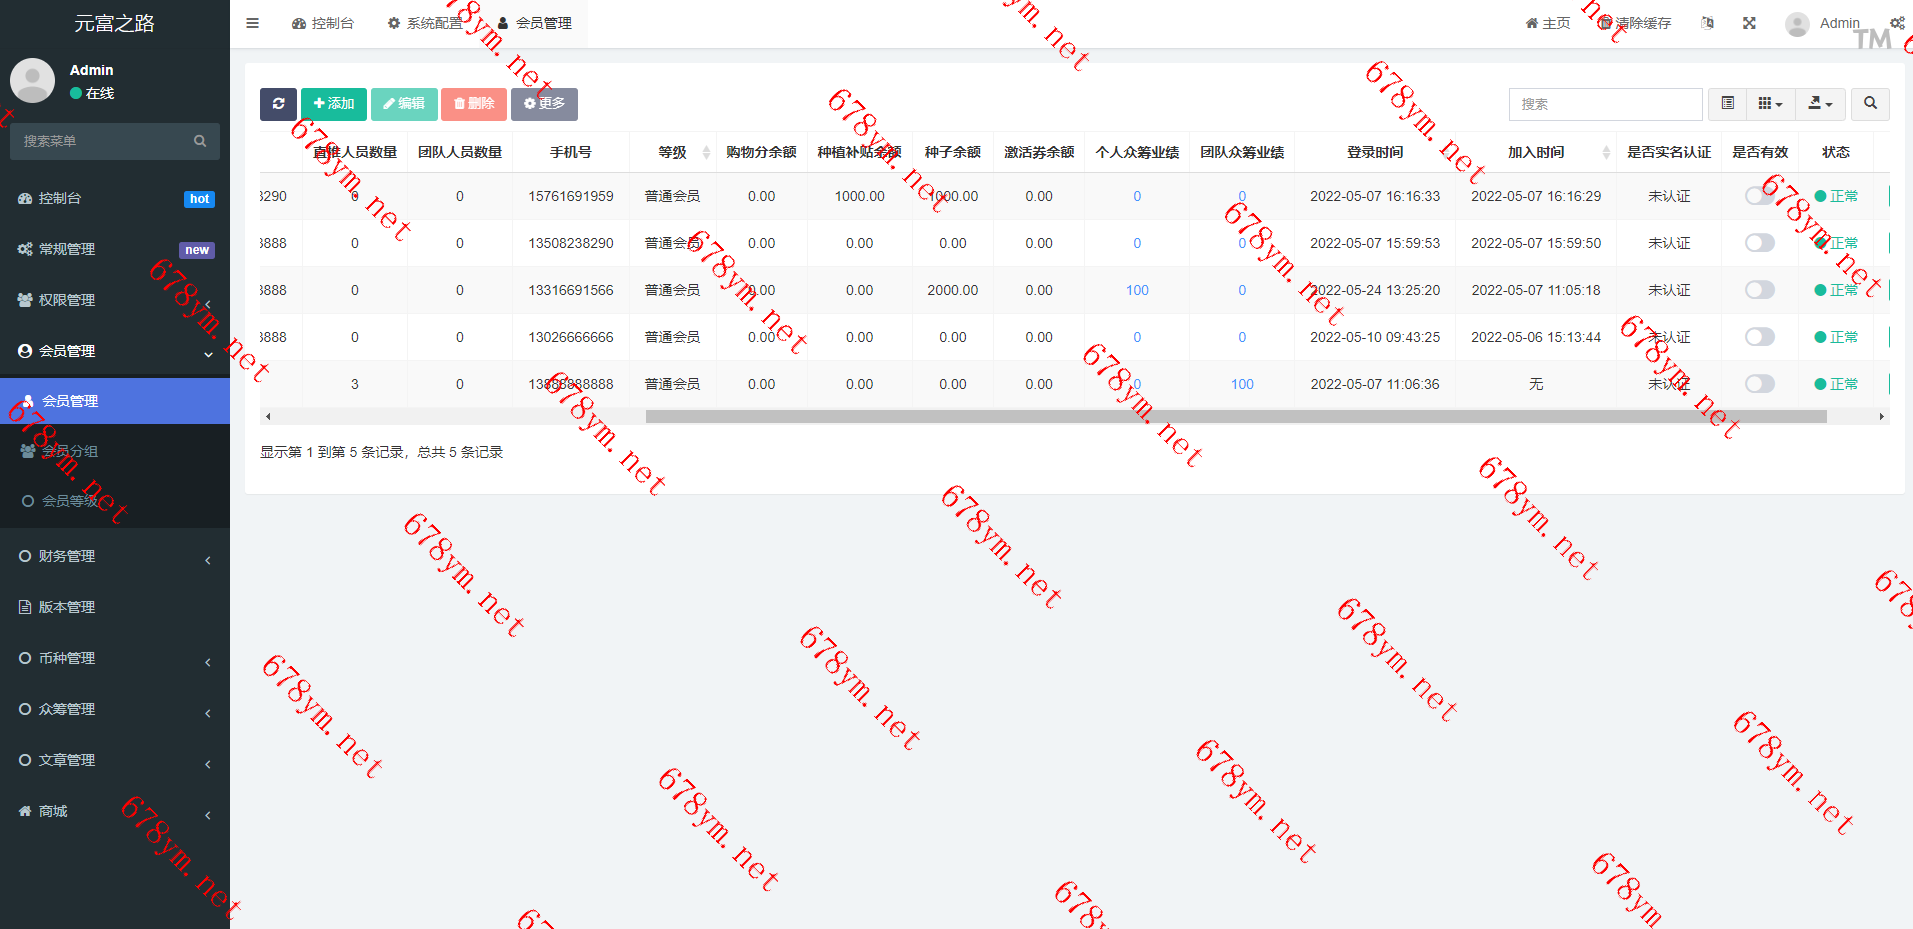Toggle valid switch in last table row
The image size is (1913, 929).
coord(1759,384)
